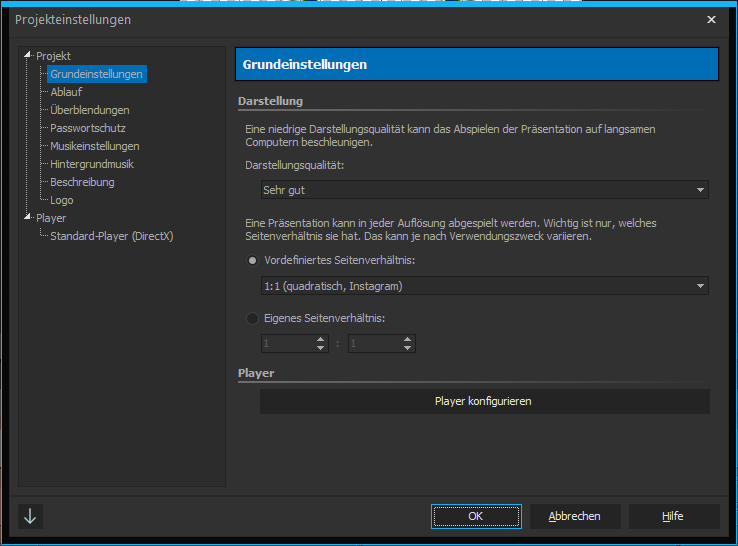
Task: Click the Abbrechen button
Action: point(575,516)
